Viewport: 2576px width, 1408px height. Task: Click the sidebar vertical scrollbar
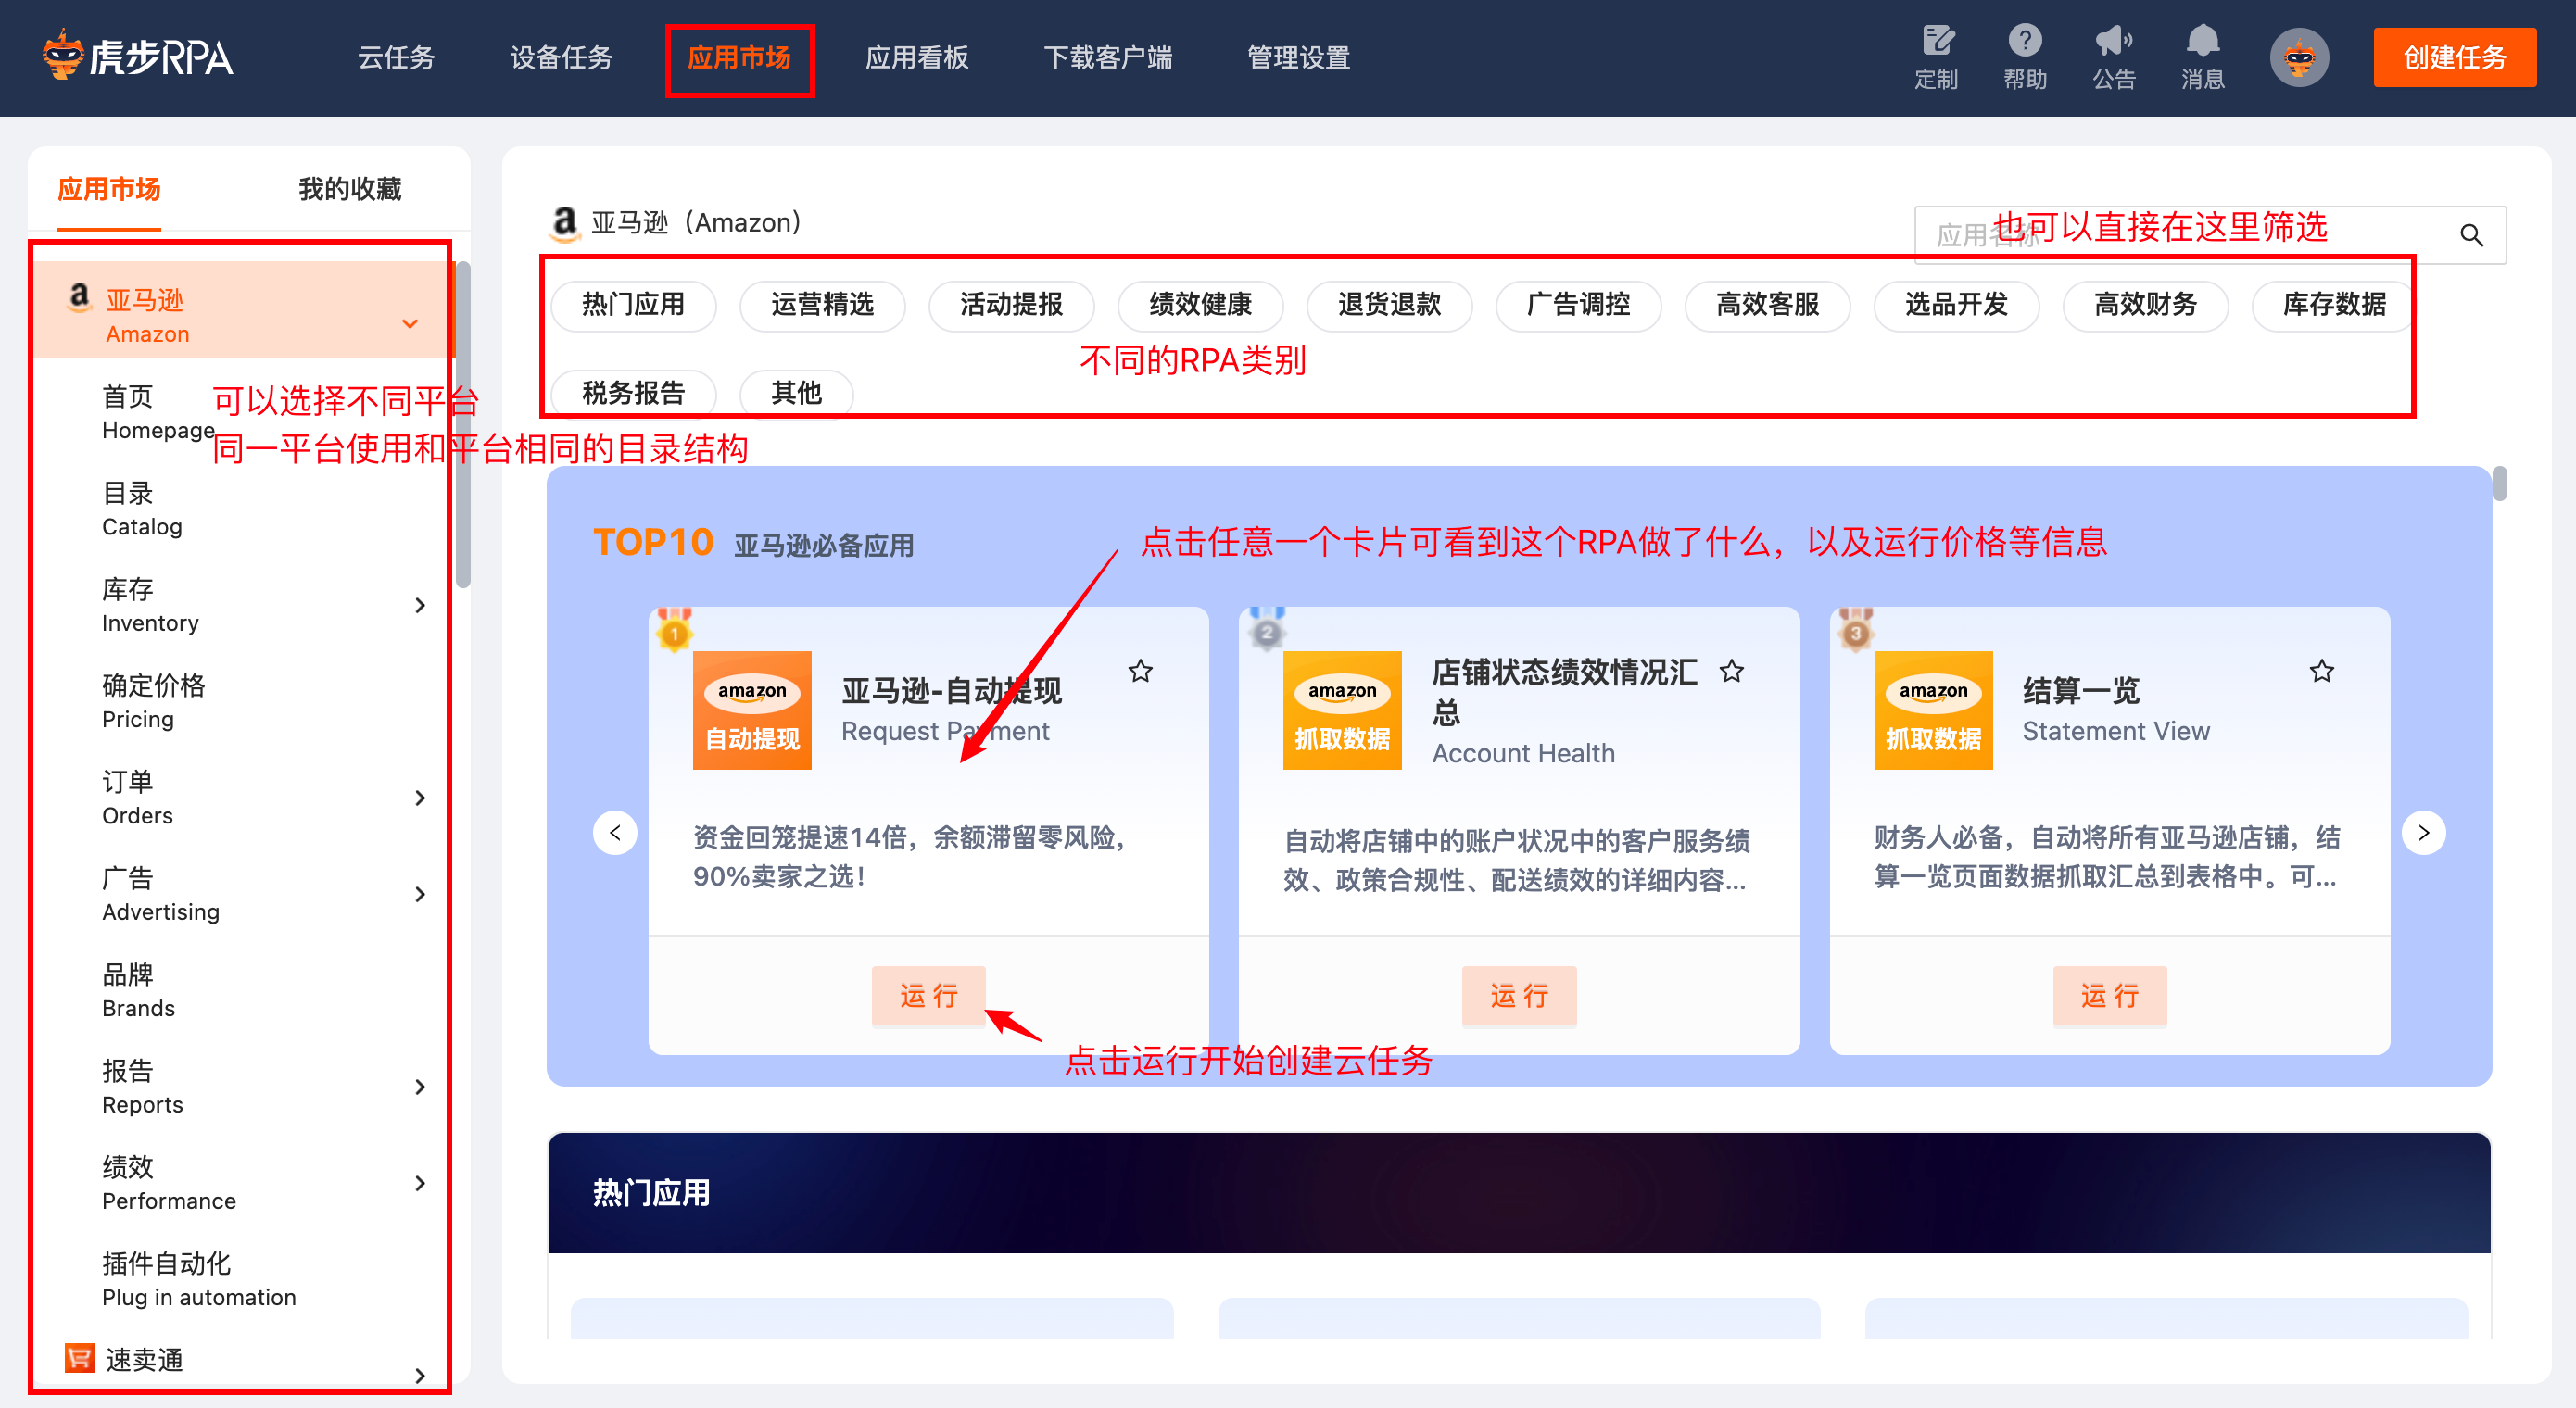point(462,425)
